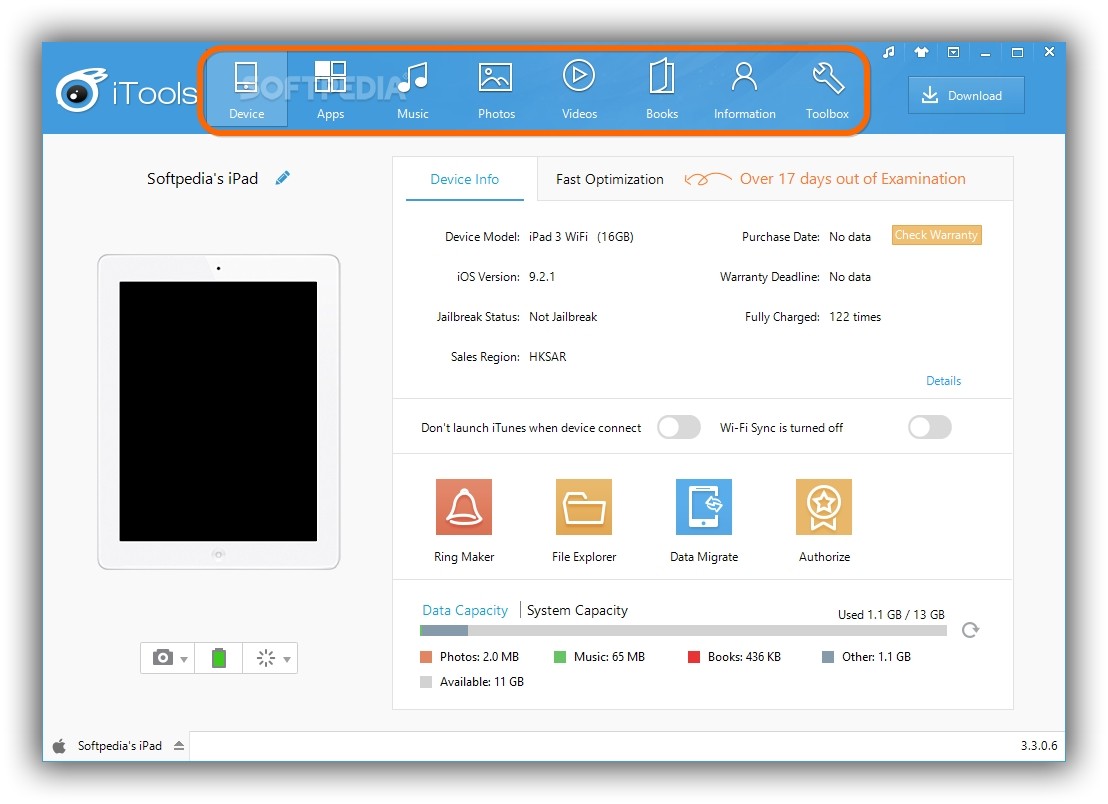
Task: Eject Softpedia's iPad in status bar
Action: click(x=179, y=746)
